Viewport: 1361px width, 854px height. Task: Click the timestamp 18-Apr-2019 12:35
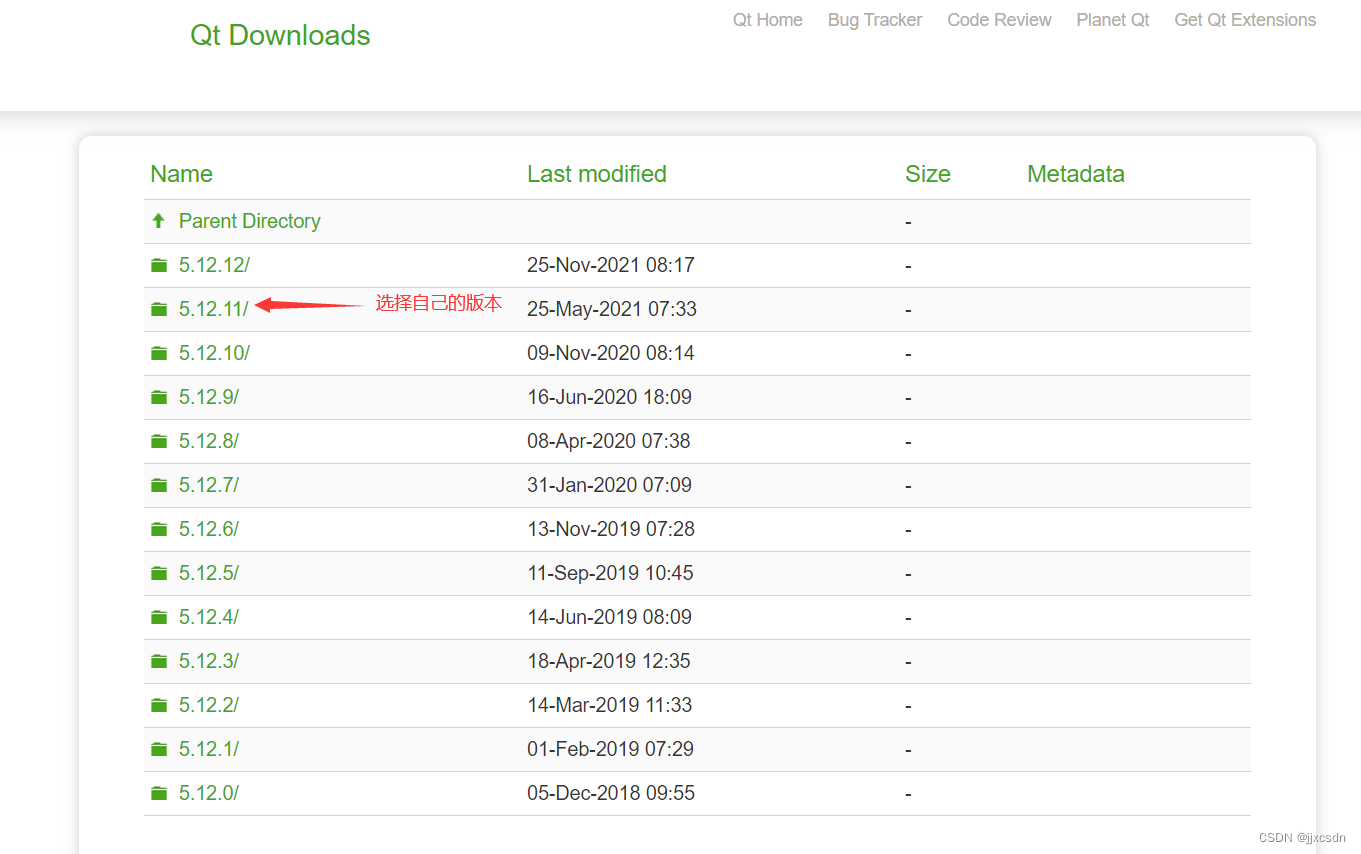(x=609, y=661)
